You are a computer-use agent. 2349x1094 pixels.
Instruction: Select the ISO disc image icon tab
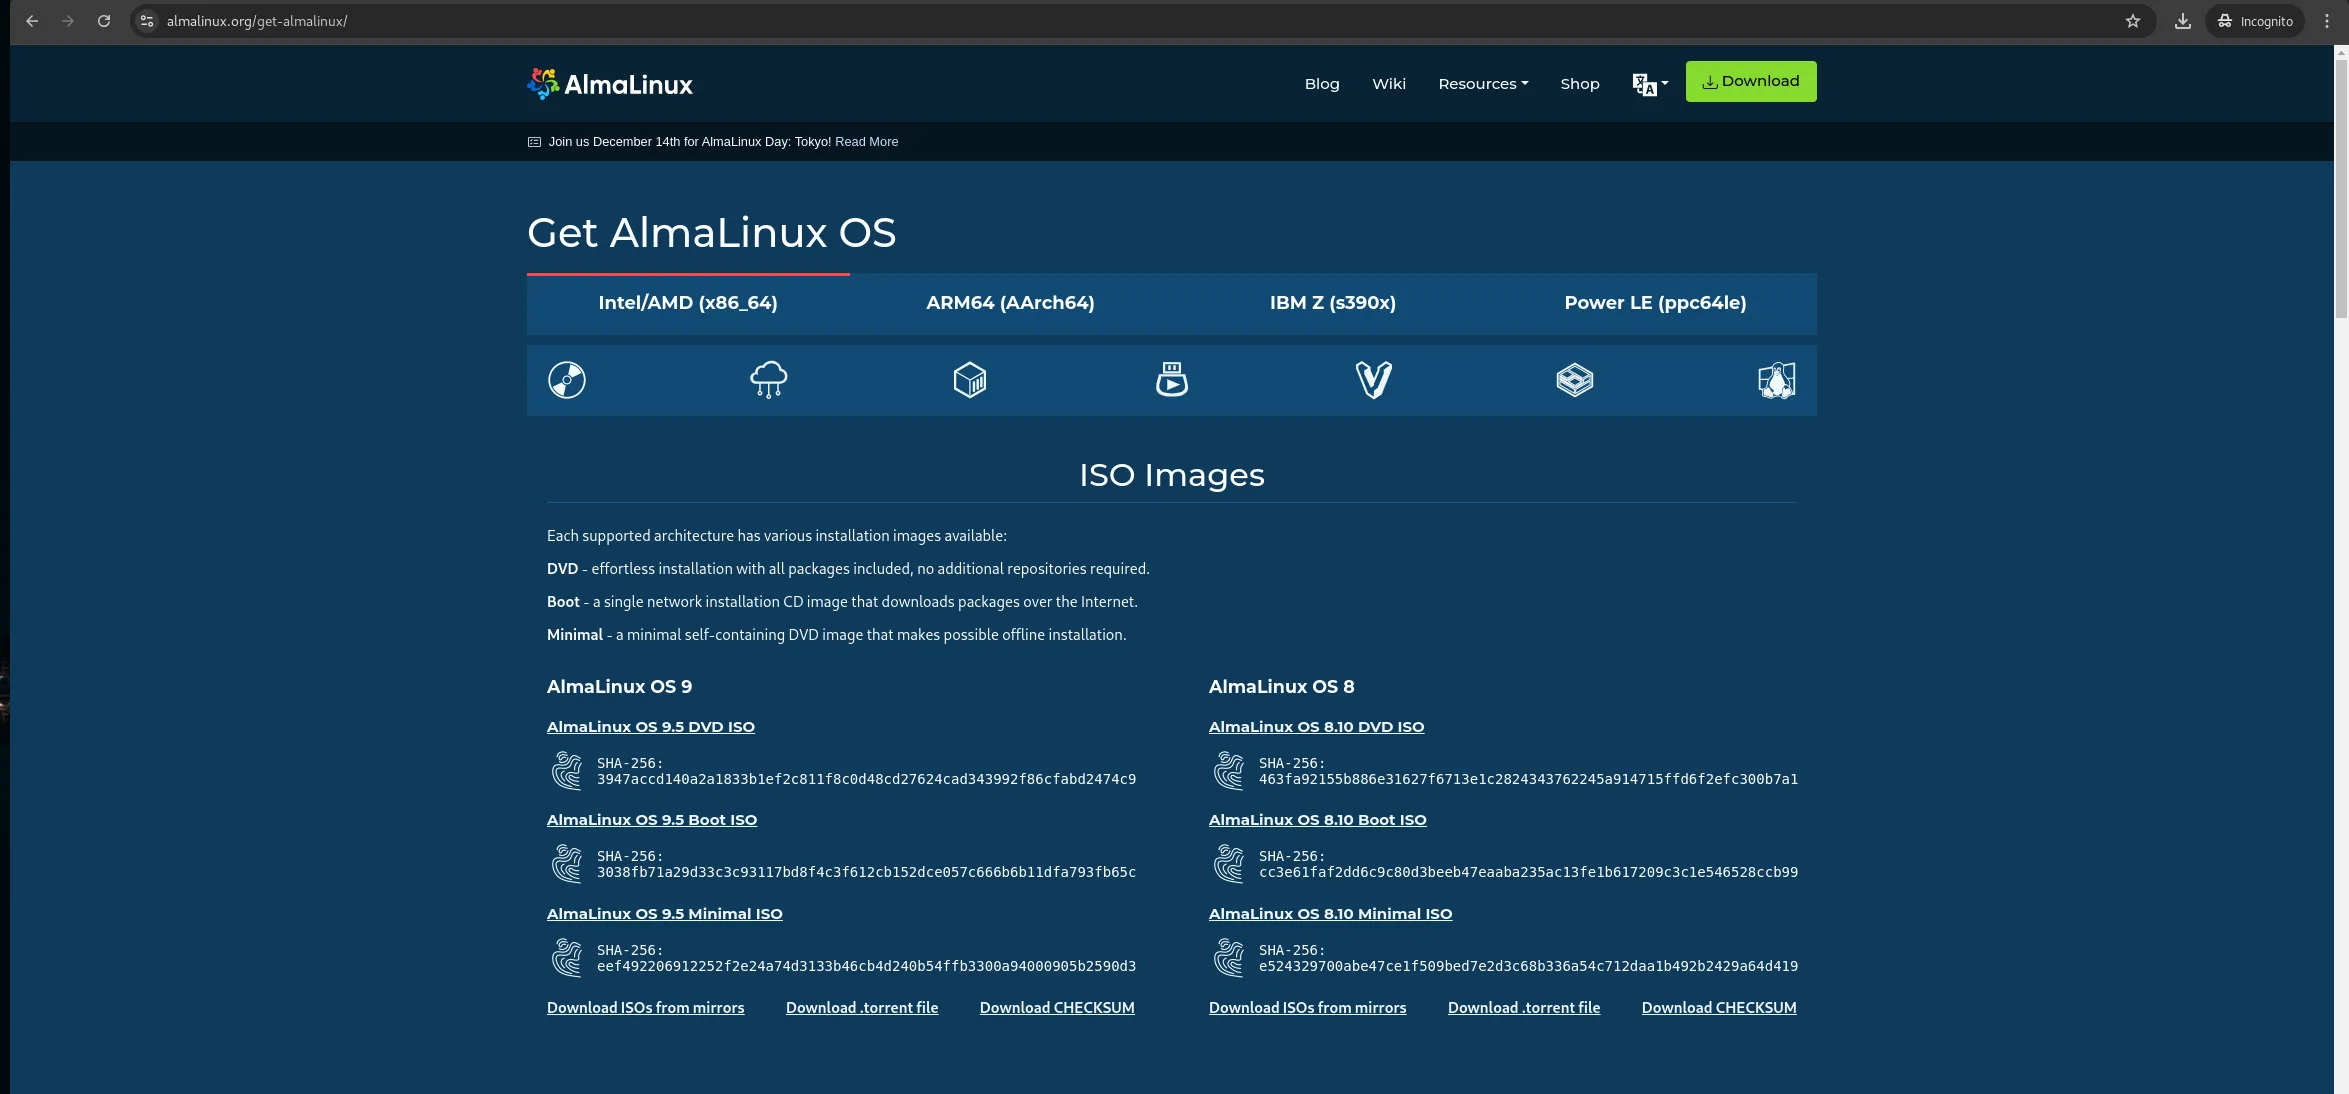567,380
